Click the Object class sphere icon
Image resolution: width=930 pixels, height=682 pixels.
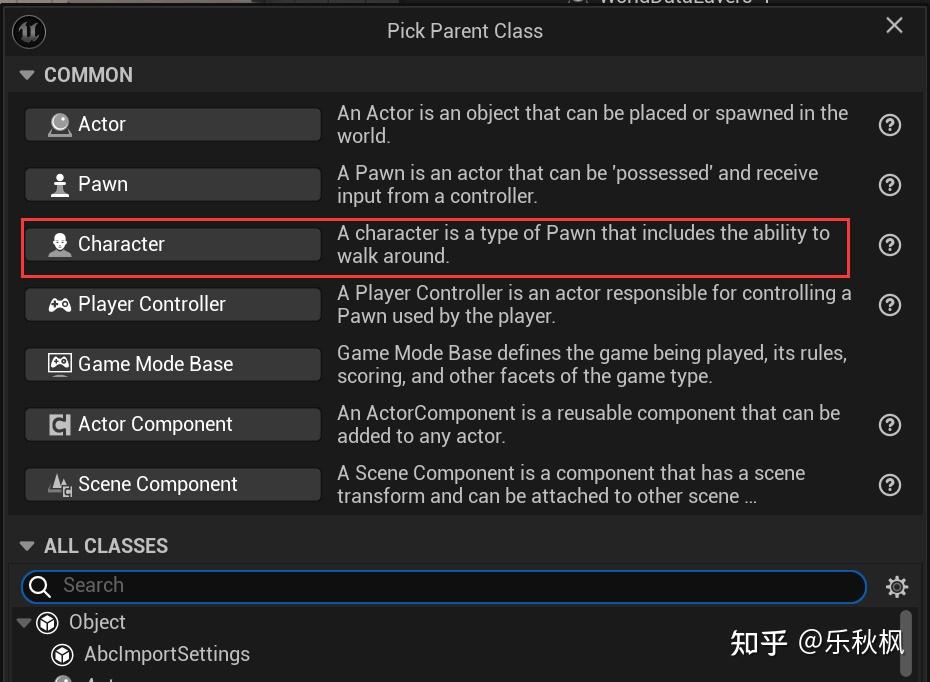(x=48, y=622)
